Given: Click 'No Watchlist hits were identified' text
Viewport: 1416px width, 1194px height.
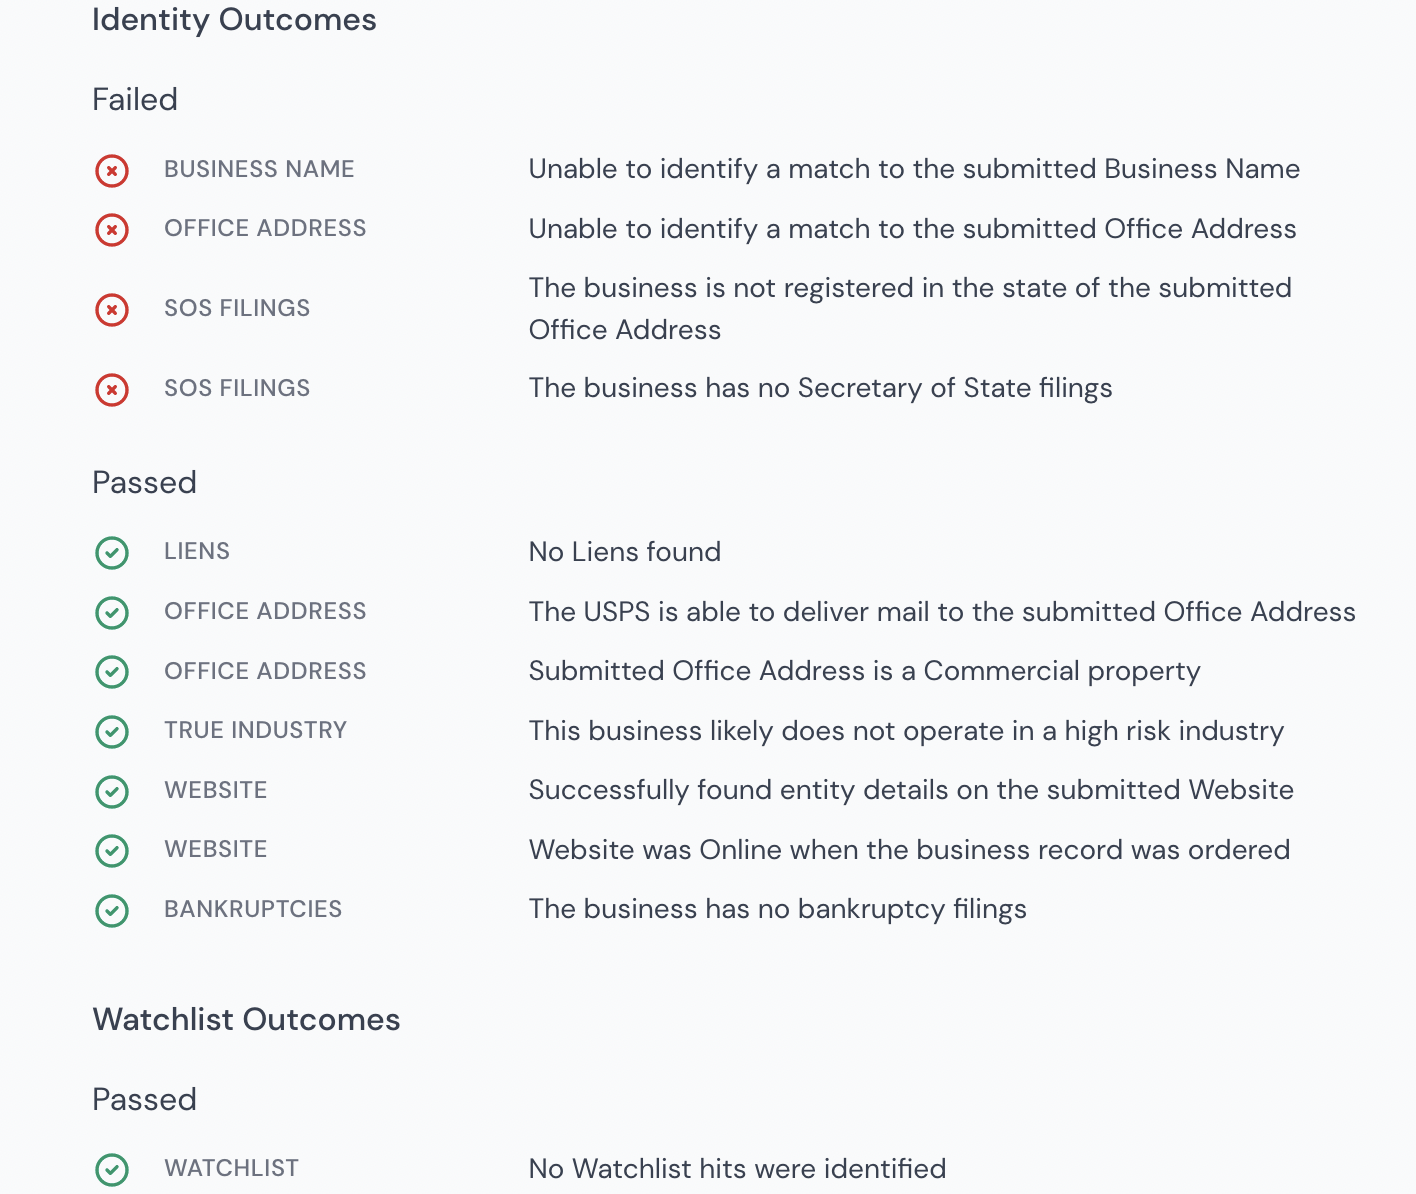Looking at the screenshot, I should click(737, 1168).
